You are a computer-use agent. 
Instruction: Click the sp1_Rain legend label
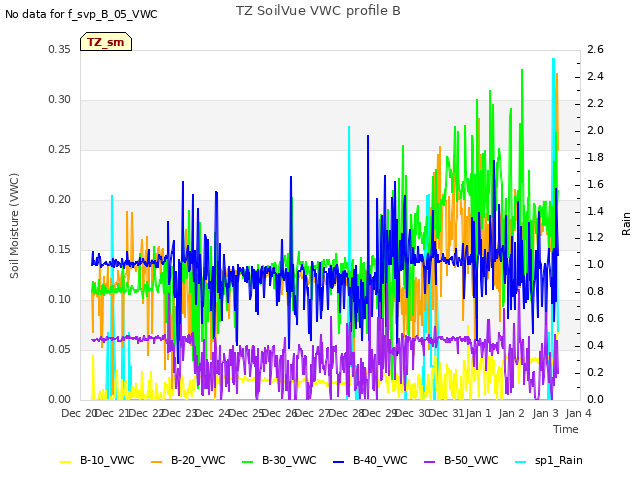(559, 460)
